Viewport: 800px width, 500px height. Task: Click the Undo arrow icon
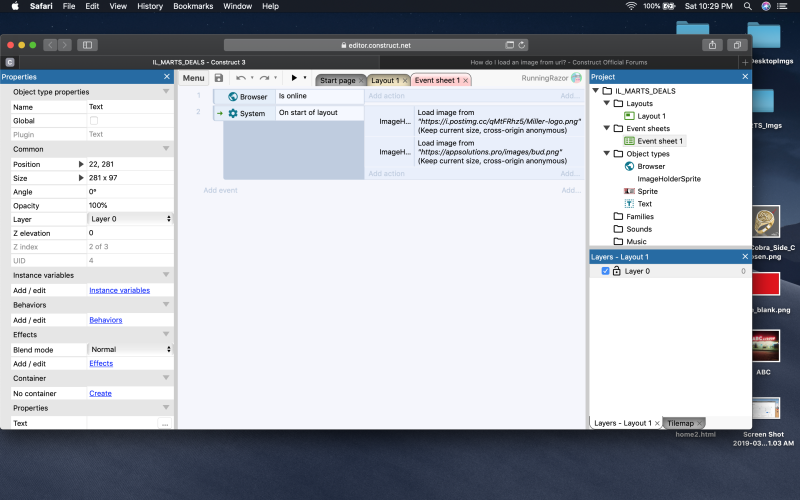[241, 78]
